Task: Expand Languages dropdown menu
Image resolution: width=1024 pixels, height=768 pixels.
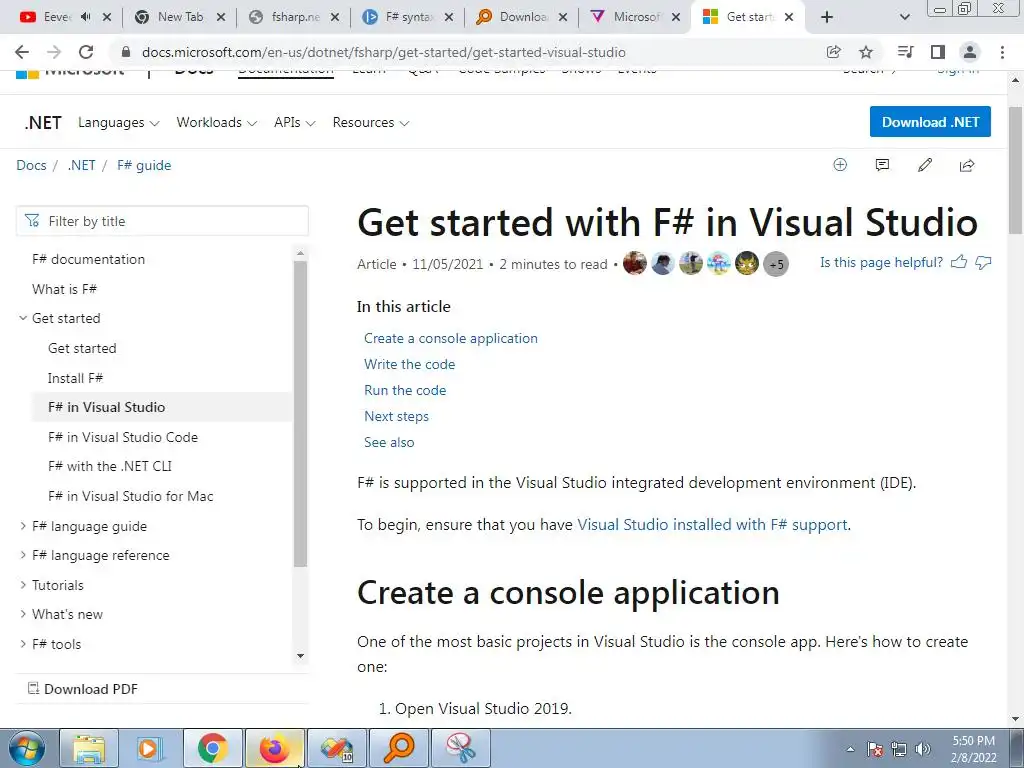Action: [118, 123]
